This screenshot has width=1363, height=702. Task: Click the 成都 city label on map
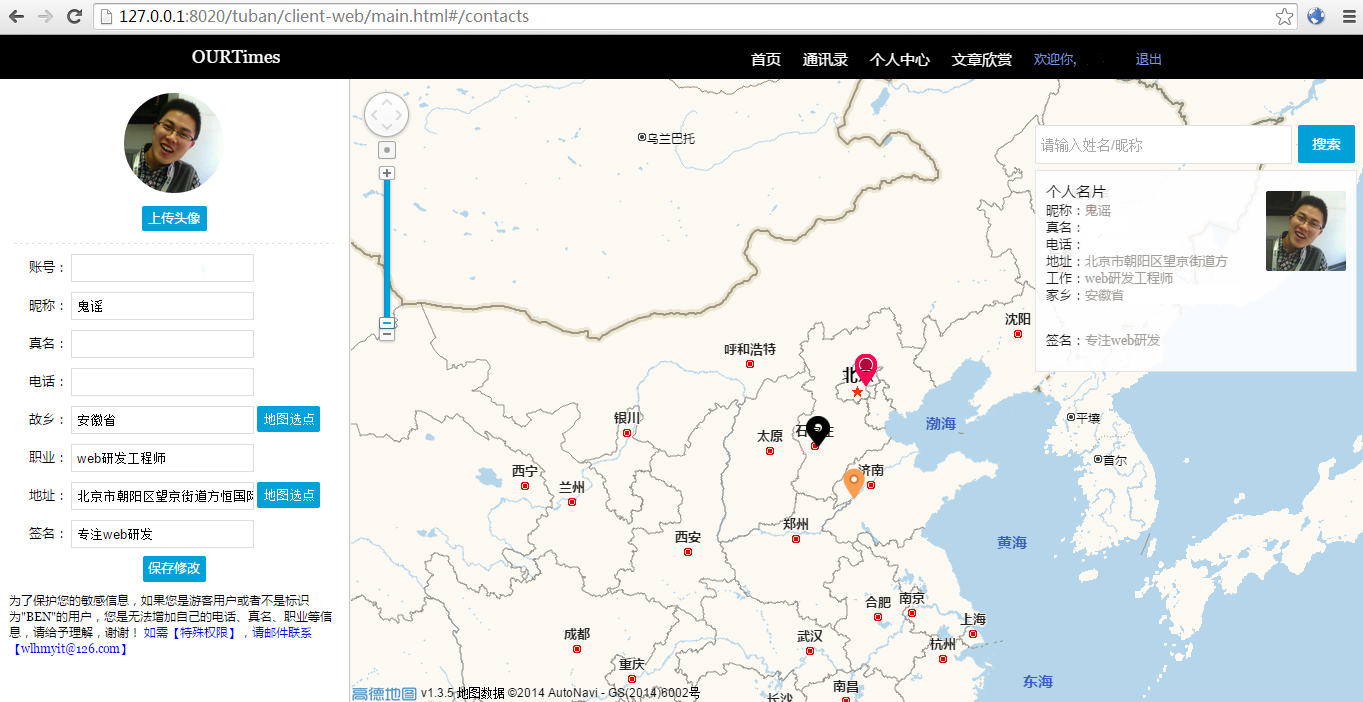pyautogui.click(x=577, y=634)
